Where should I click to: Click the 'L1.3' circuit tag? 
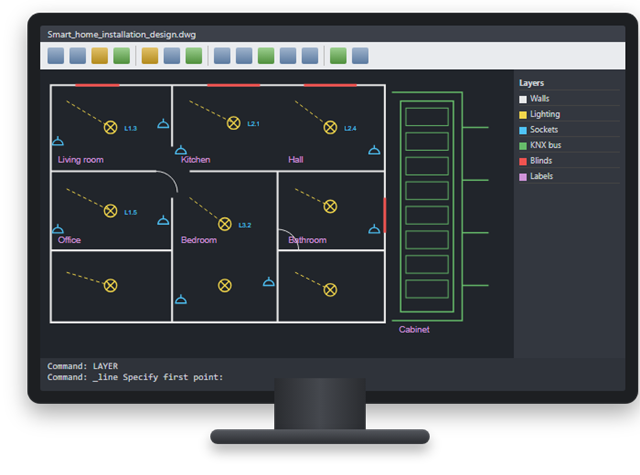[x=131, y=129]
